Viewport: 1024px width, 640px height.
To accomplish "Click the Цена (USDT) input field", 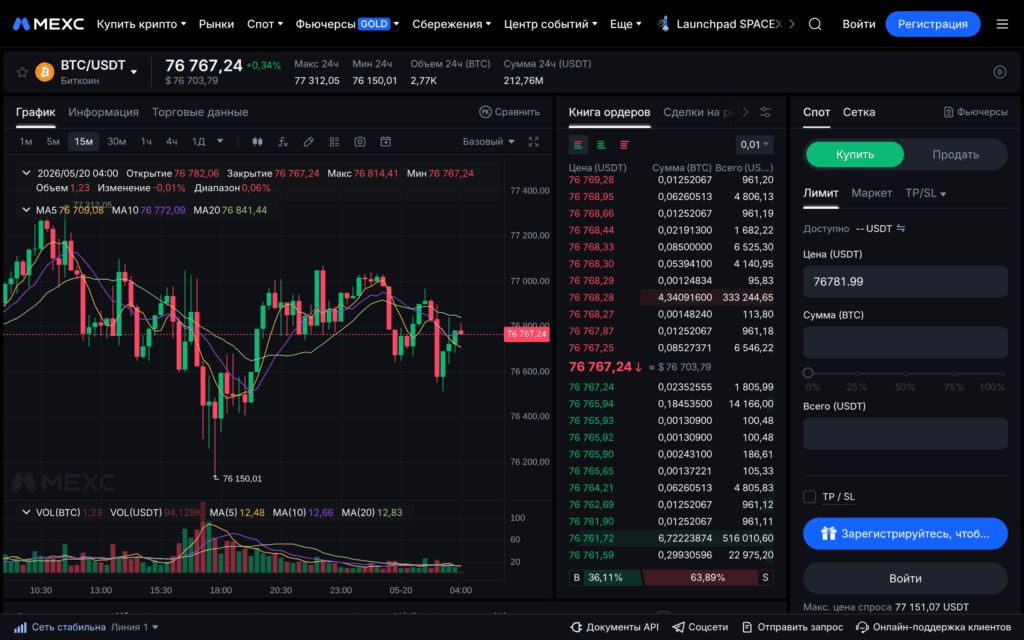I will pos(905,281).
